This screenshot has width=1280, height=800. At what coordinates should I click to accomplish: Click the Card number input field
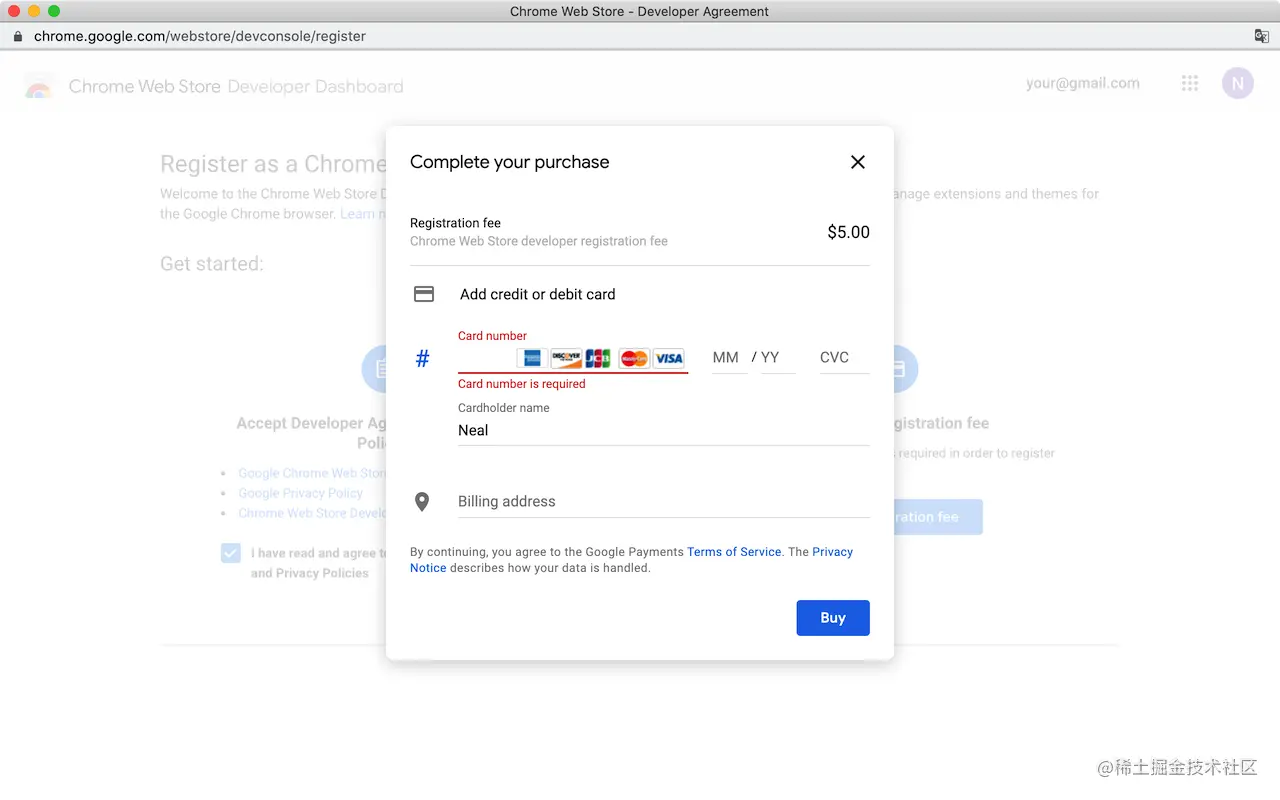click(486, 358)
